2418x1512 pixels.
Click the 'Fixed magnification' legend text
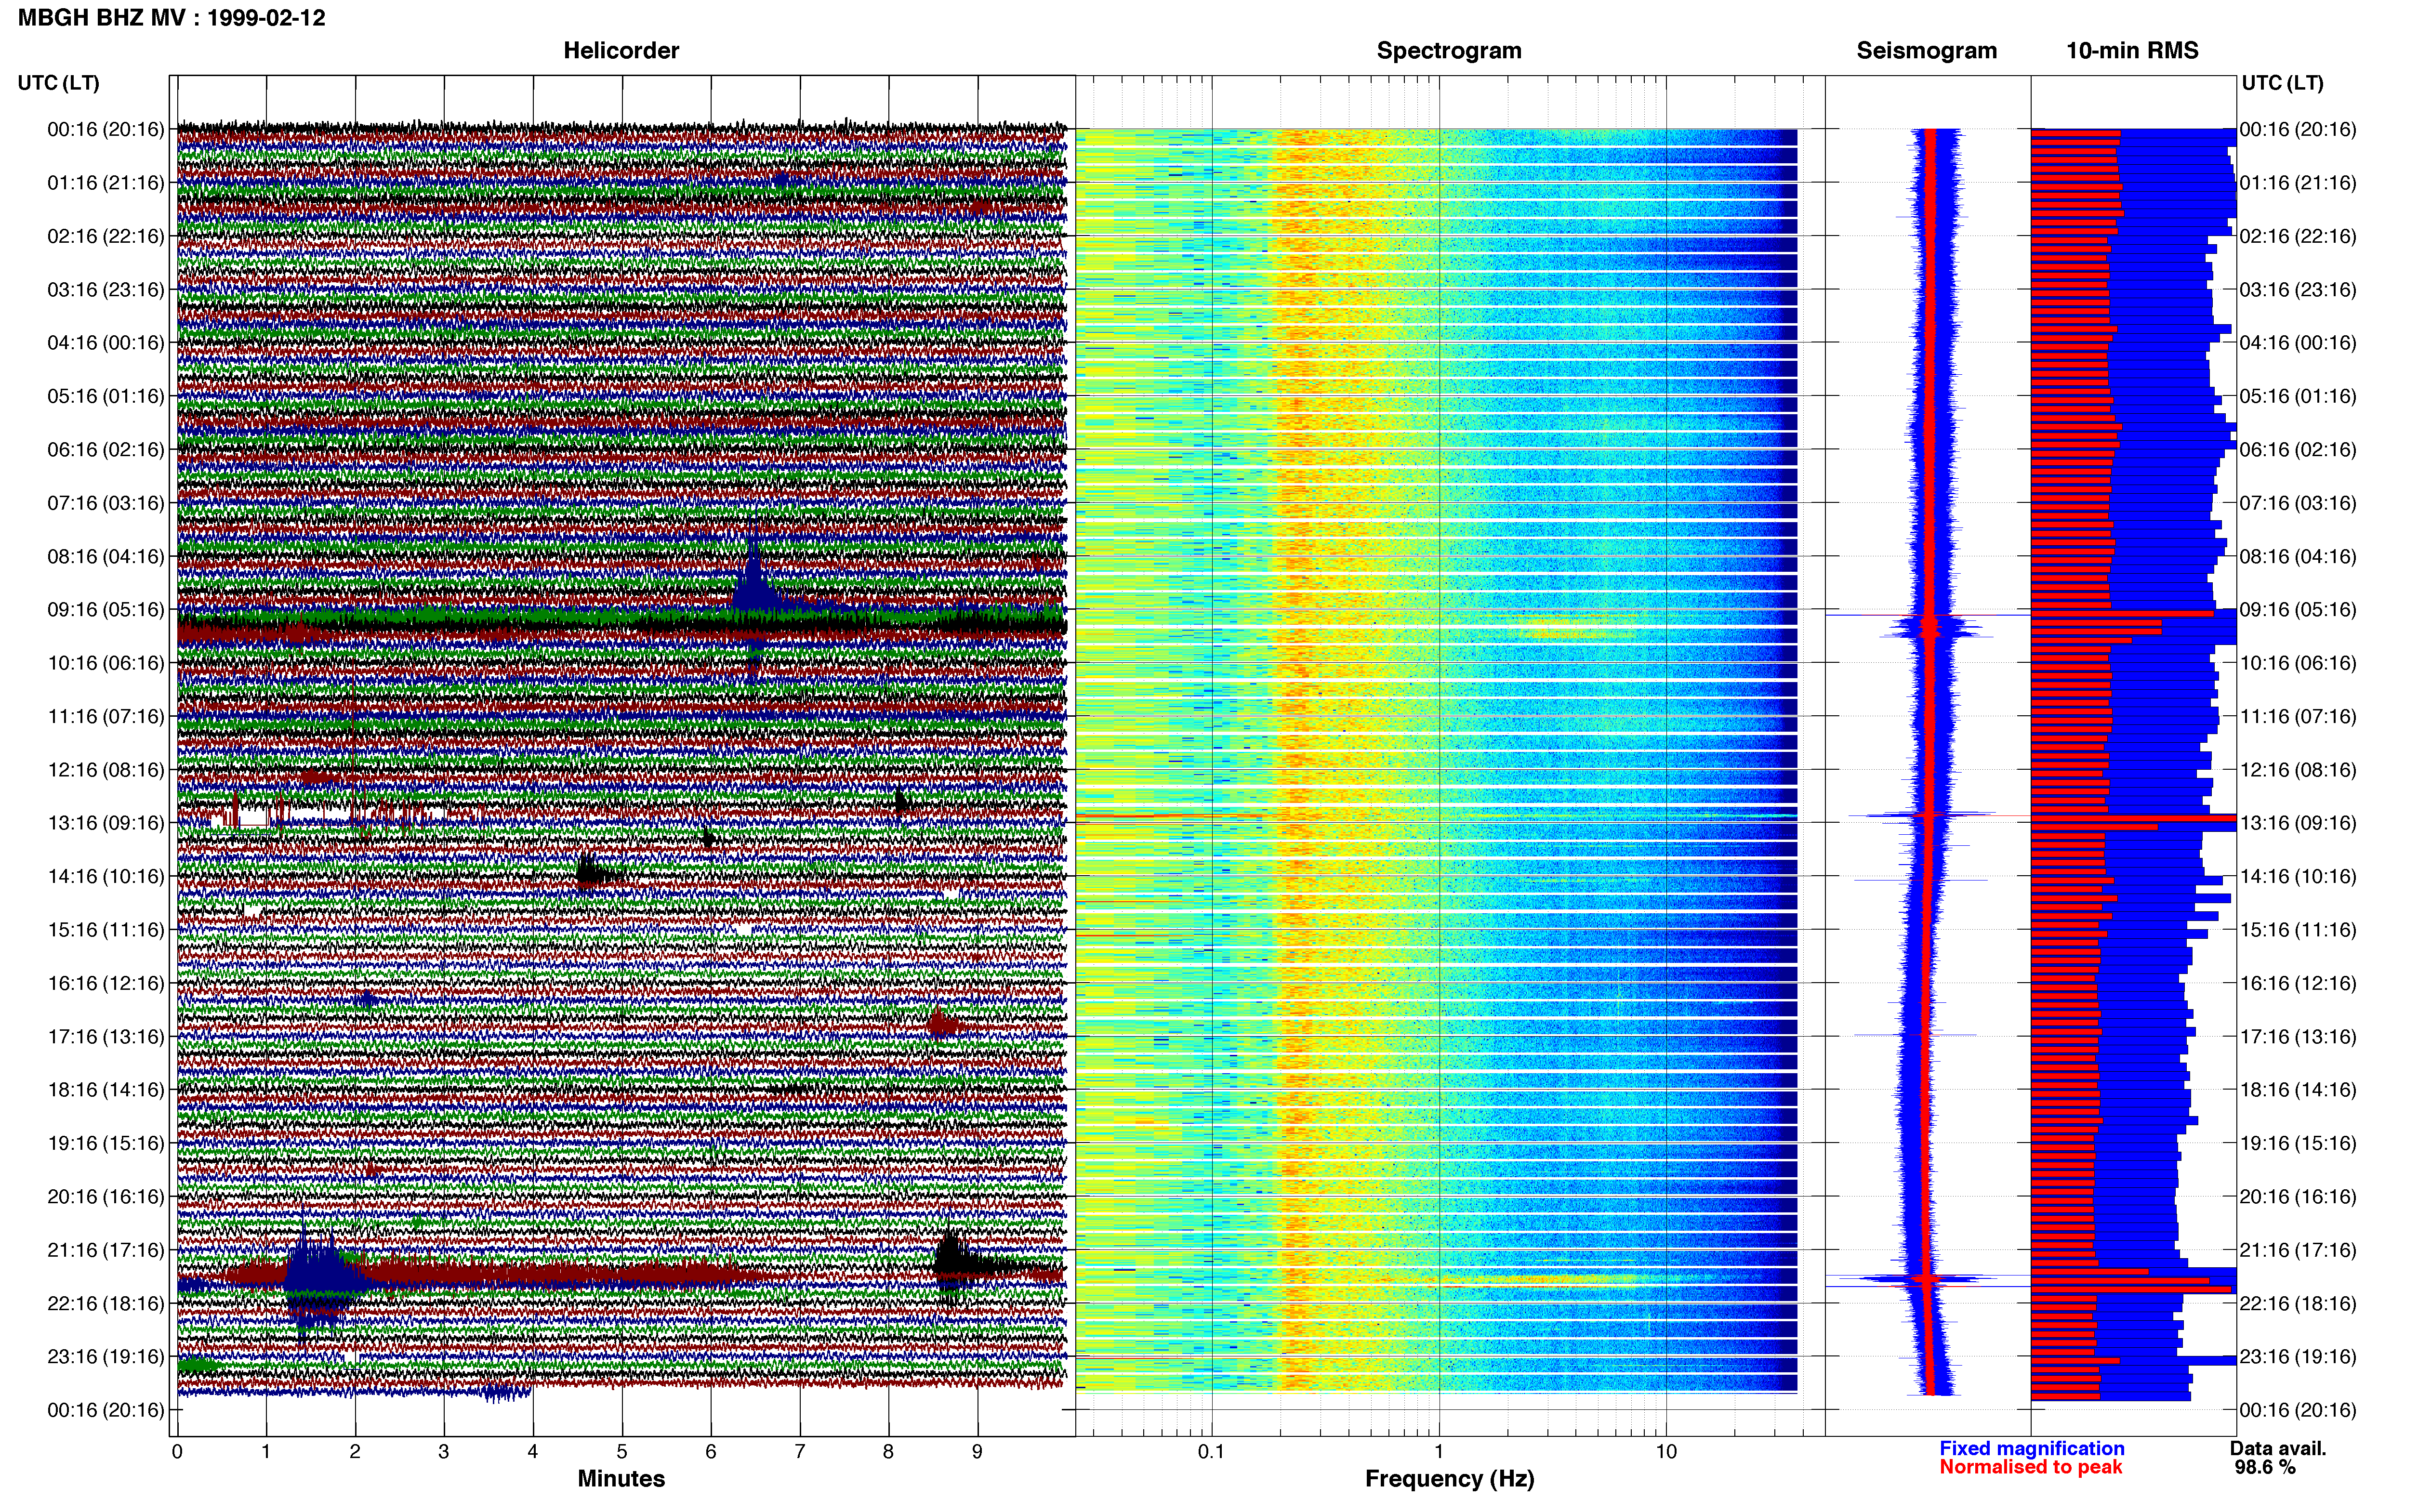2031,1448
